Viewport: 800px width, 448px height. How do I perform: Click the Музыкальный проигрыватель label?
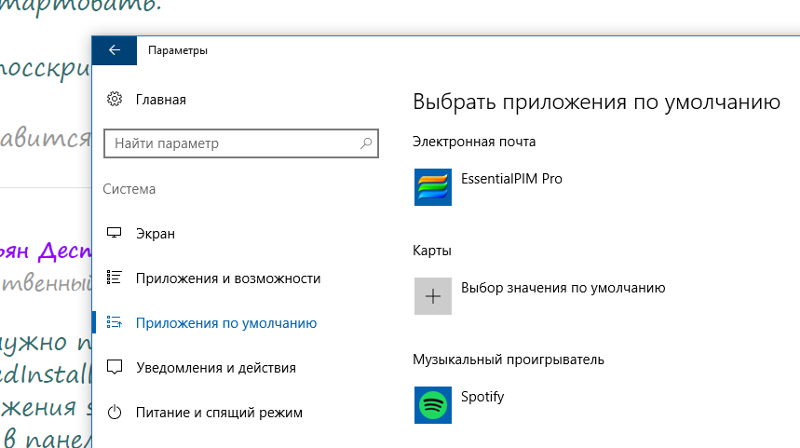tap(508, 360)
